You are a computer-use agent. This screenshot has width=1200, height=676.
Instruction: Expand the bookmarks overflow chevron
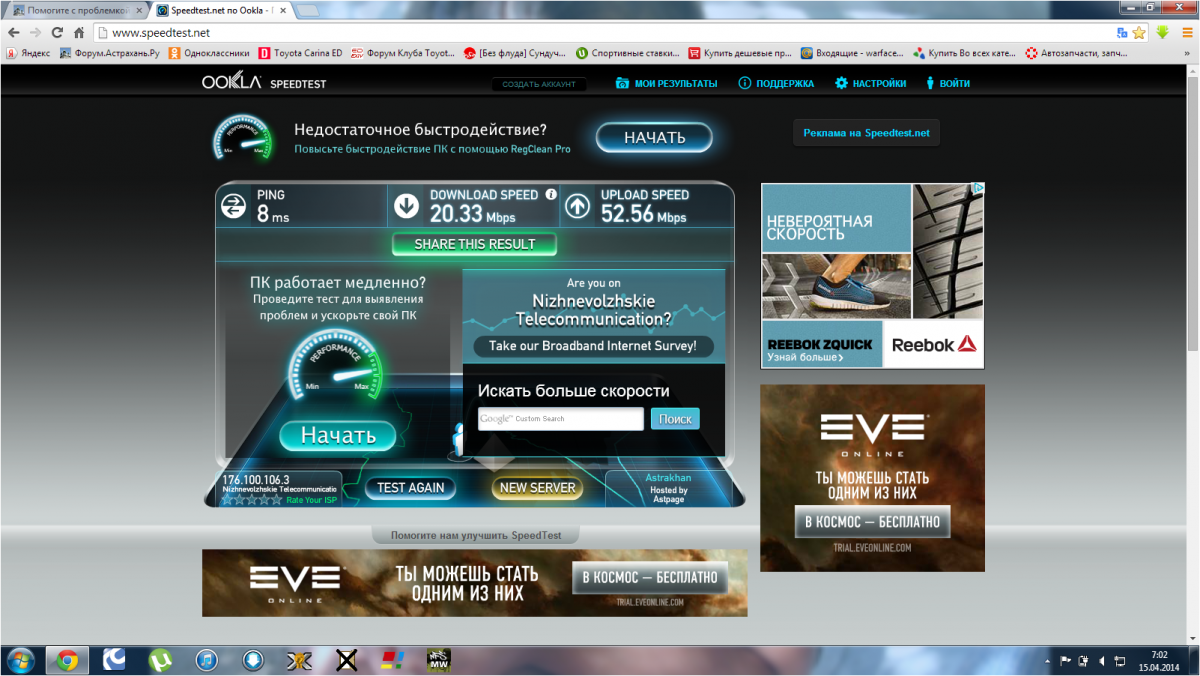1186,53
